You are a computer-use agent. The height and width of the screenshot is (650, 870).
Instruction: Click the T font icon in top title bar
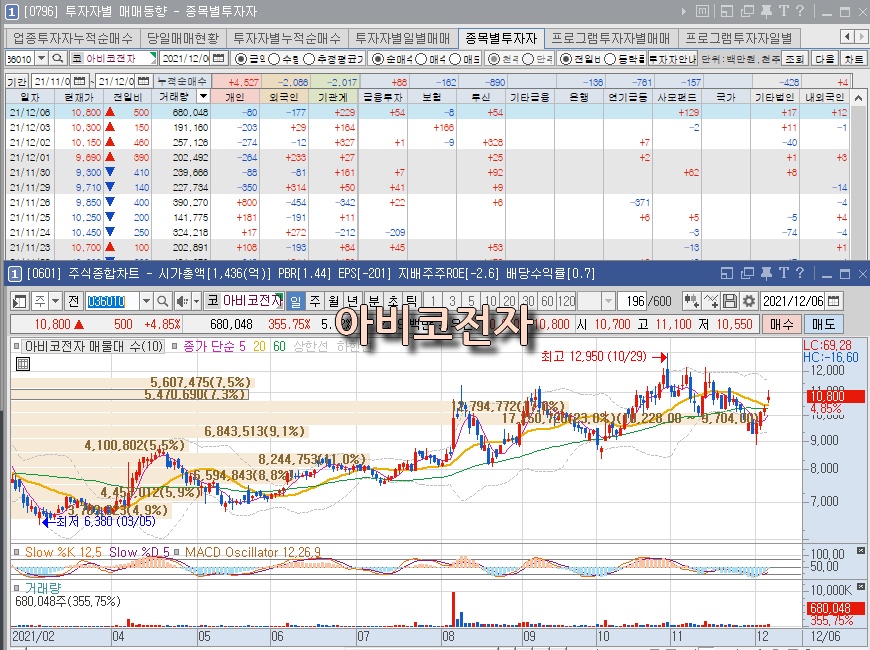783,11
